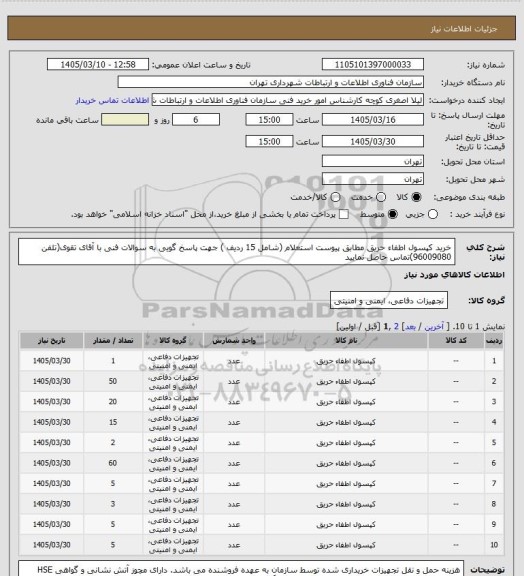Click the کد کالا column header
The height and width of the screenshot is (576, 524).
pyautogui.click(x=456, y=341)
